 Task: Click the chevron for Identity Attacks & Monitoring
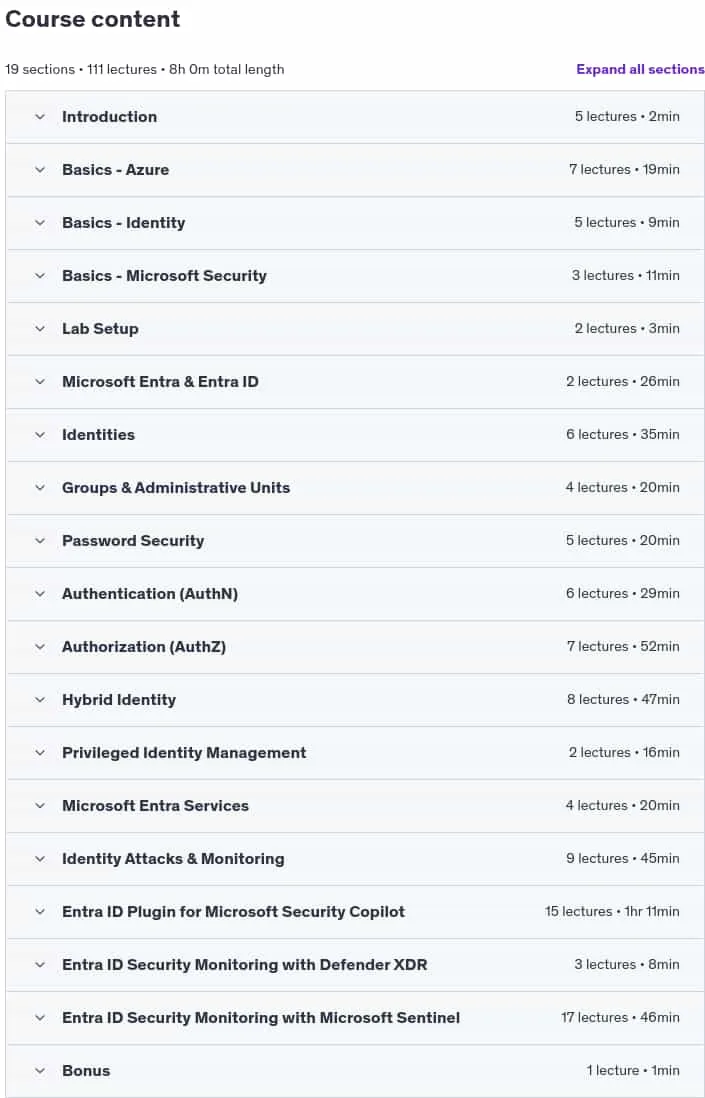coord(40,859)
